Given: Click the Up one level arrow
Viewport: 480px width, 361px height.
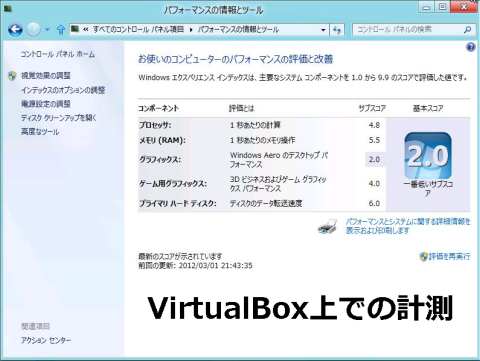Looking at the screenshot, I should [x=61, y=30].
